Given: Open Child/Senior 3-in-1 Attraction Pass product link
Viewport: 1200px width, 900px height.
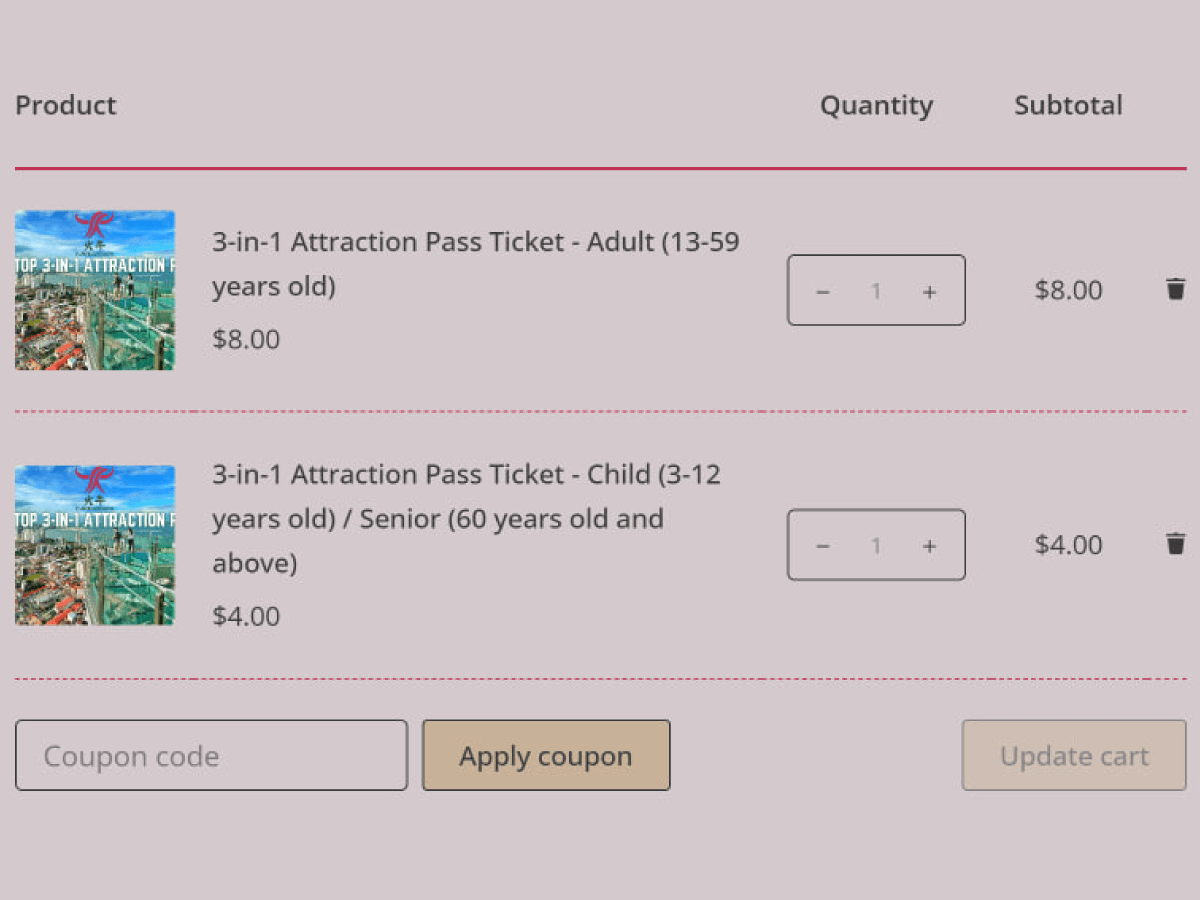Looking at the screenshot, I should pos(466,518).
